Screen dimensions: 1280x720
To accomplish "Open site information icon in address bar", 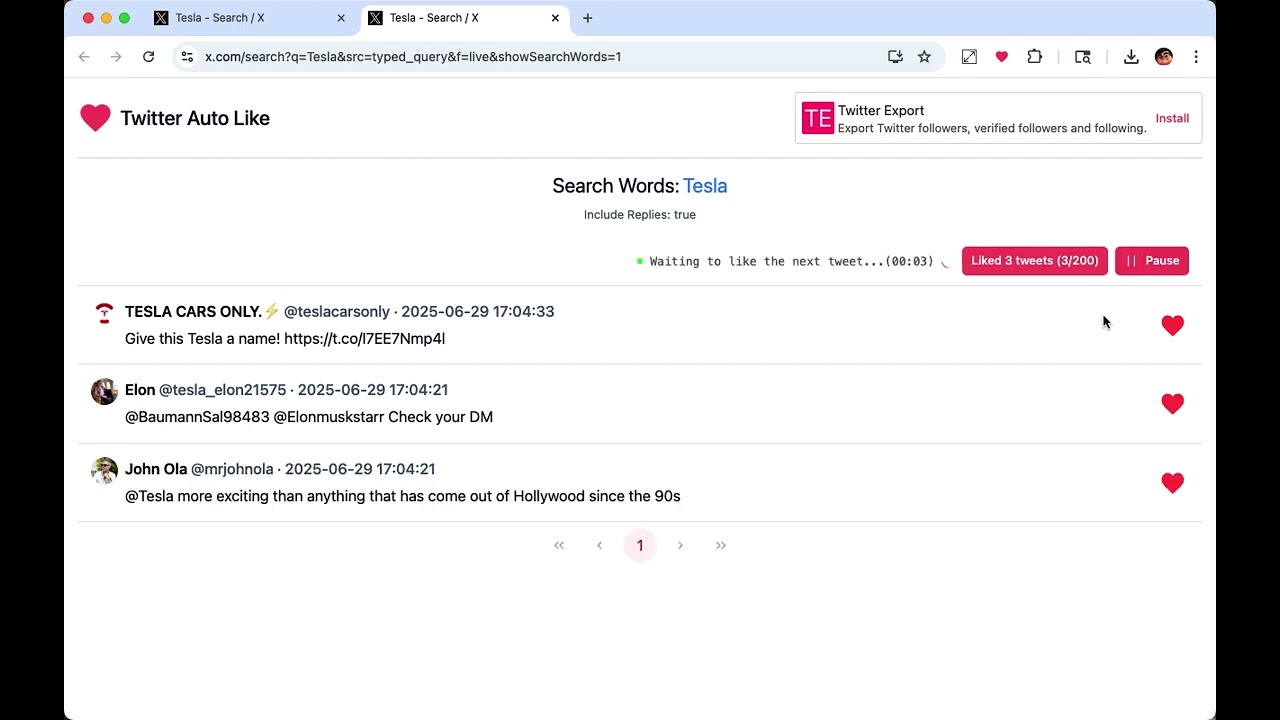I will 187,57.
